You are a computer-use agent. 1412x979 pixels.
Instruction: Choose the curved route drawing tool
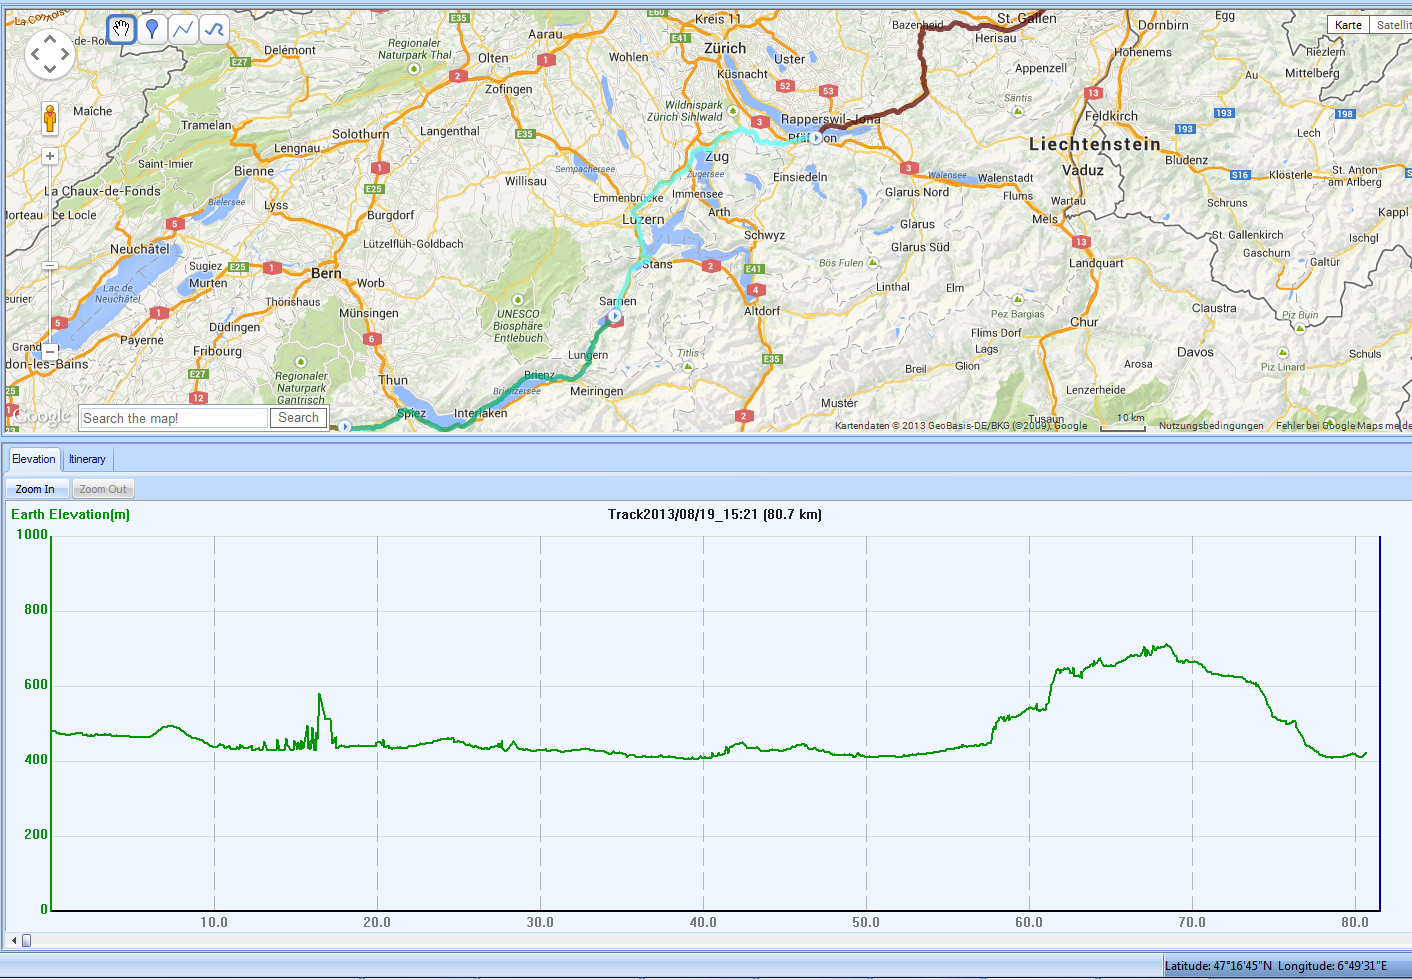click(214, 29)
